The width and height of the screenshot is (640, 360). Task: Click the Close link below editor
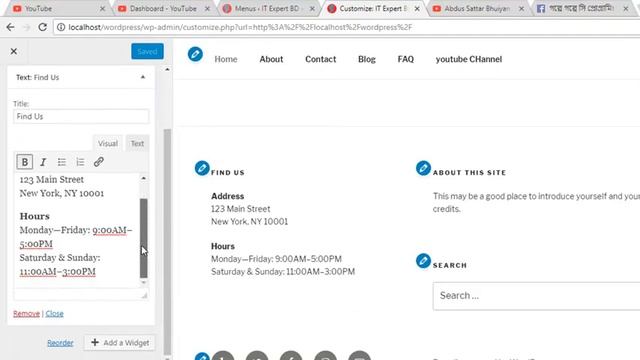tap(54, 313)
